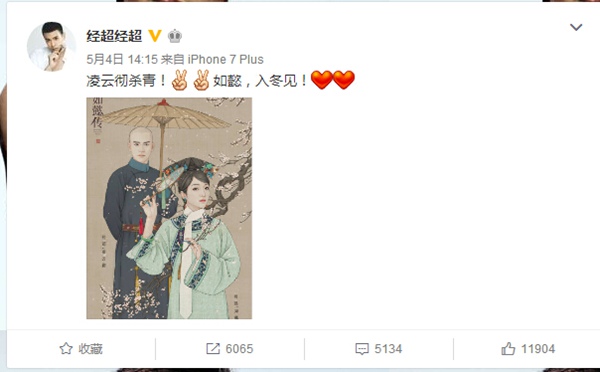This screenshot has width=600, height=372.
Task: Click the crown membership badge icon
Action: tap(175, 36)
